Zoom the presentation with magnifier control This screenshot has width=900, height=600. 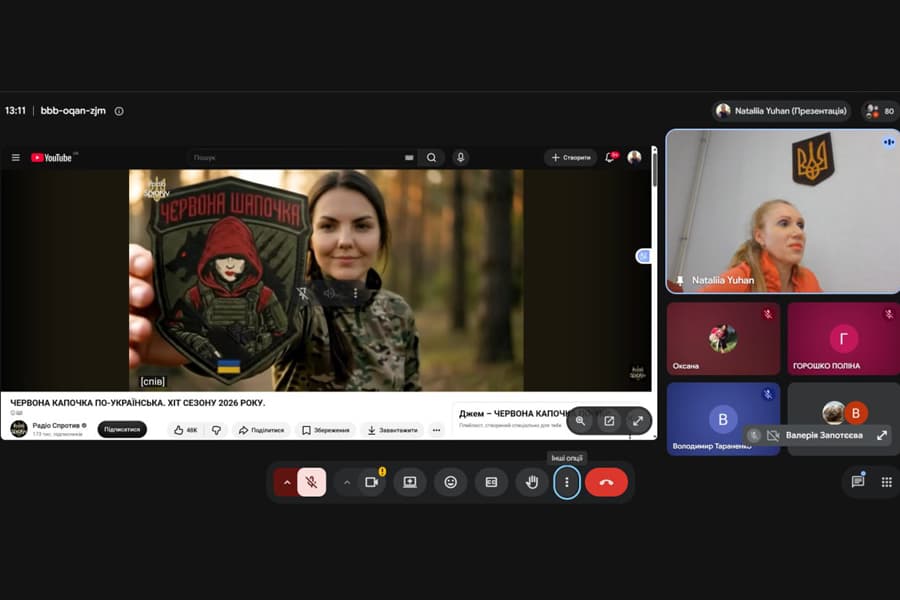[x=580, y=421]
